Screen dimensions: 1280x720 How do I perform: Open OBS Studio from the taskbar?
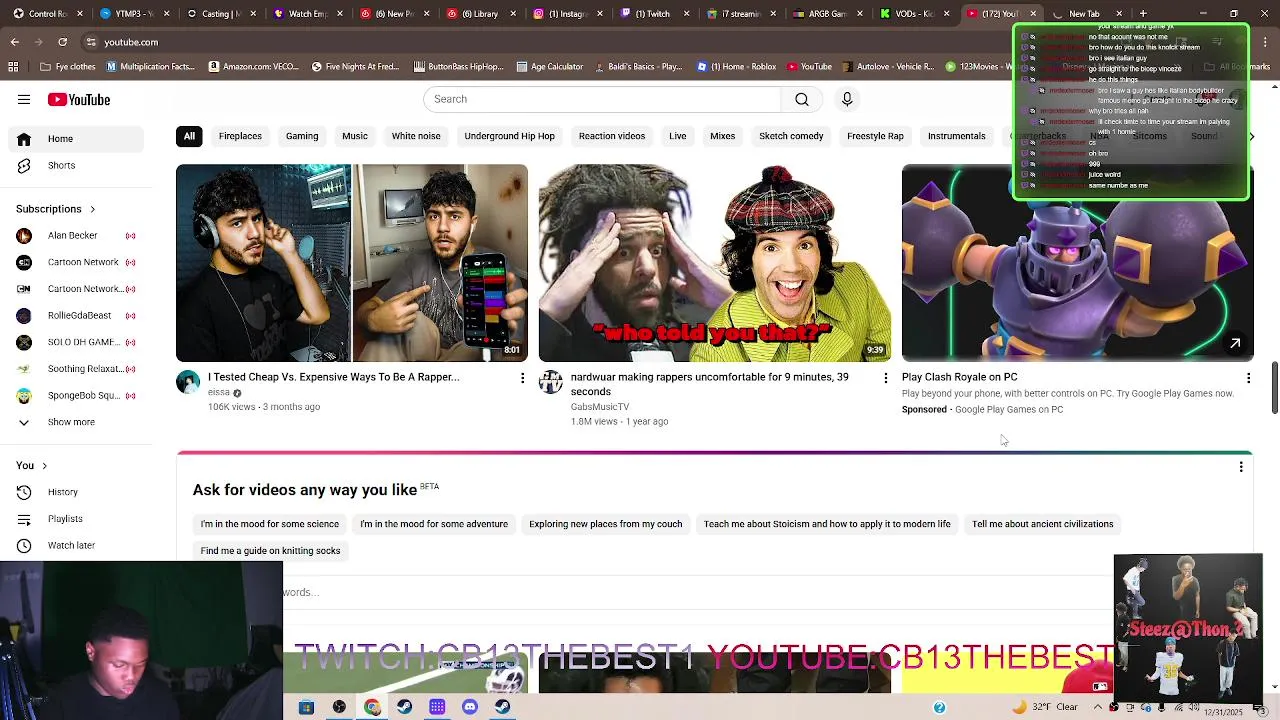(339, 707)
